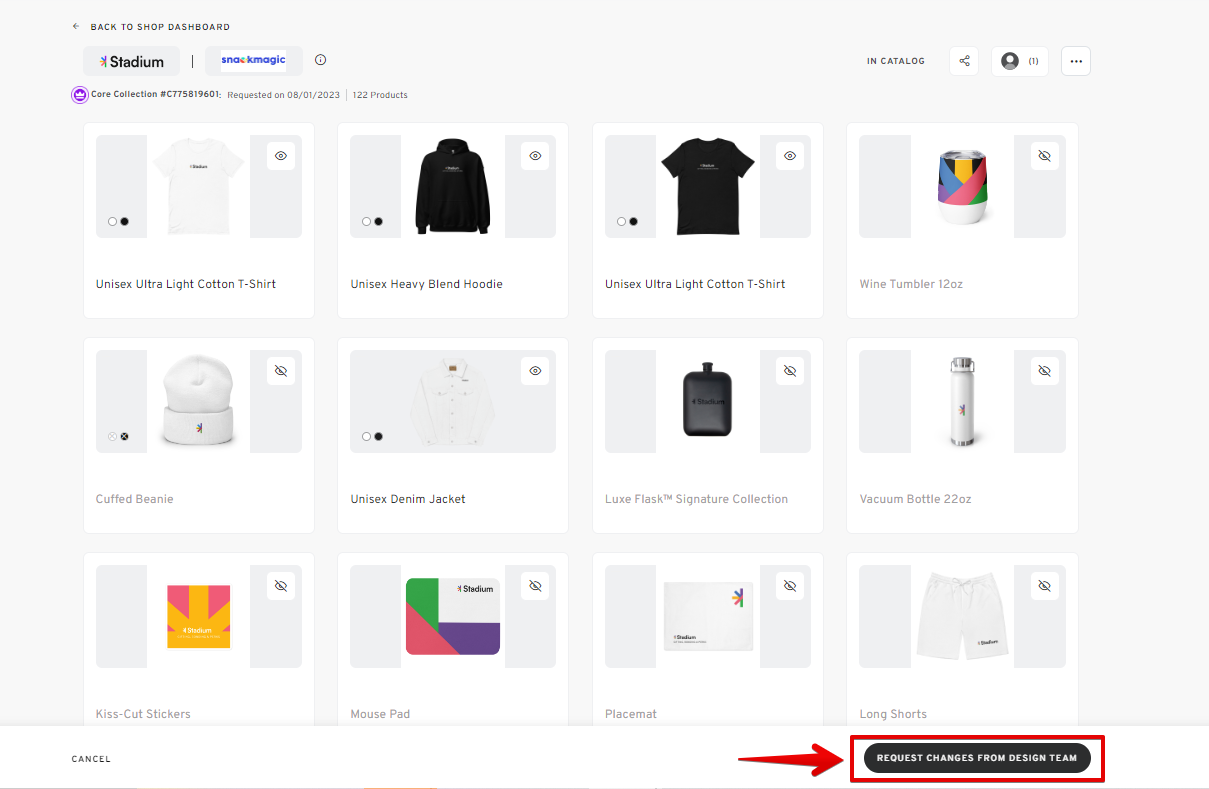This screenshot has width=1209, height=789.
Task: Open the three-dot more options menu
Action: pyautogui.click(x=1076, y=61)
